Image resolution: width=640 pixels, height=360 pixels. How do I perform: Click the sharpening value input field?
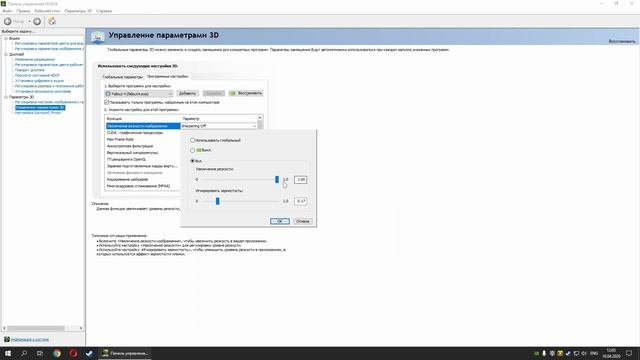coord(300,180)
